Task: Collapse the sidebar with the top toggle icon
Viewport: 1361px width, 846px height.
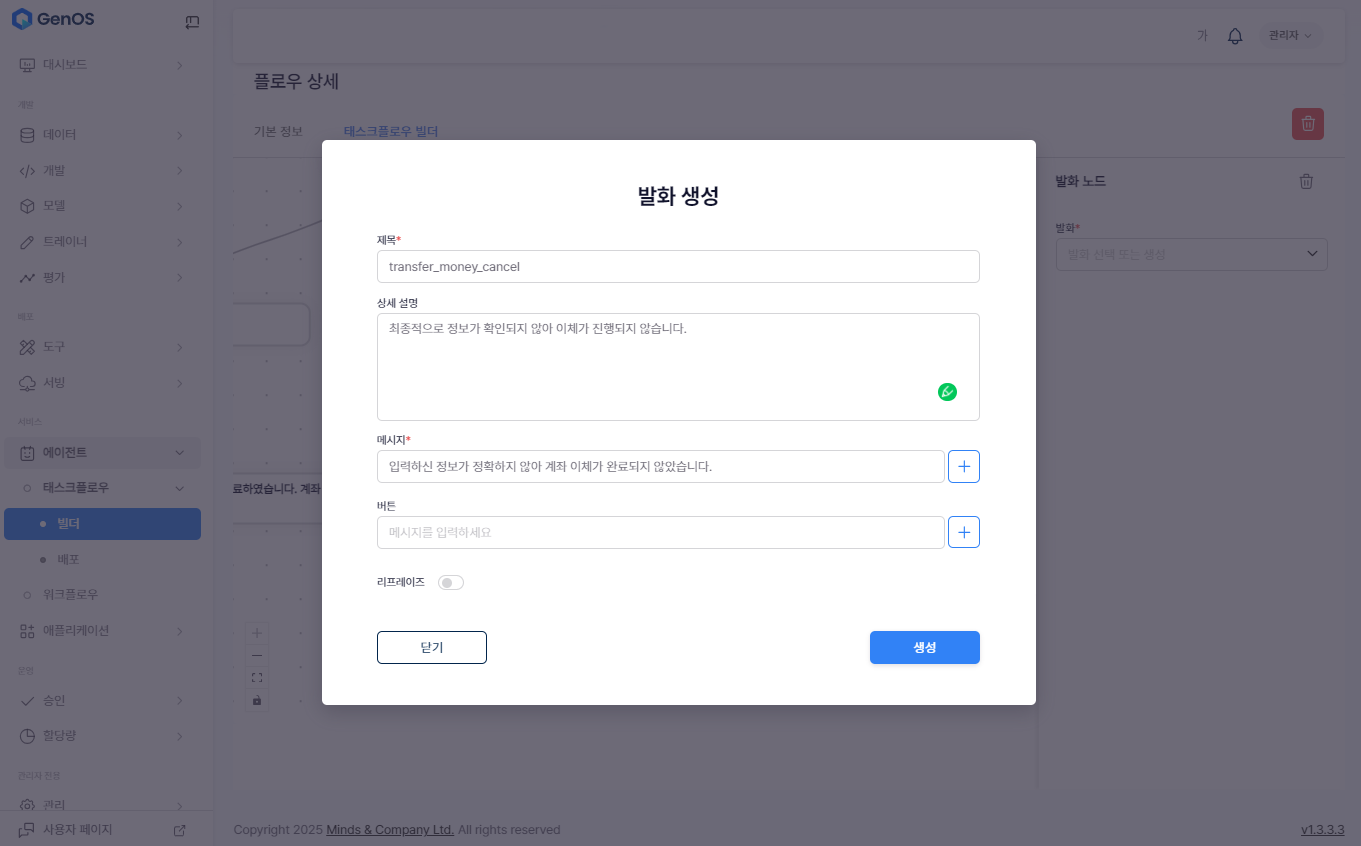Action: [x=192, y=22]
